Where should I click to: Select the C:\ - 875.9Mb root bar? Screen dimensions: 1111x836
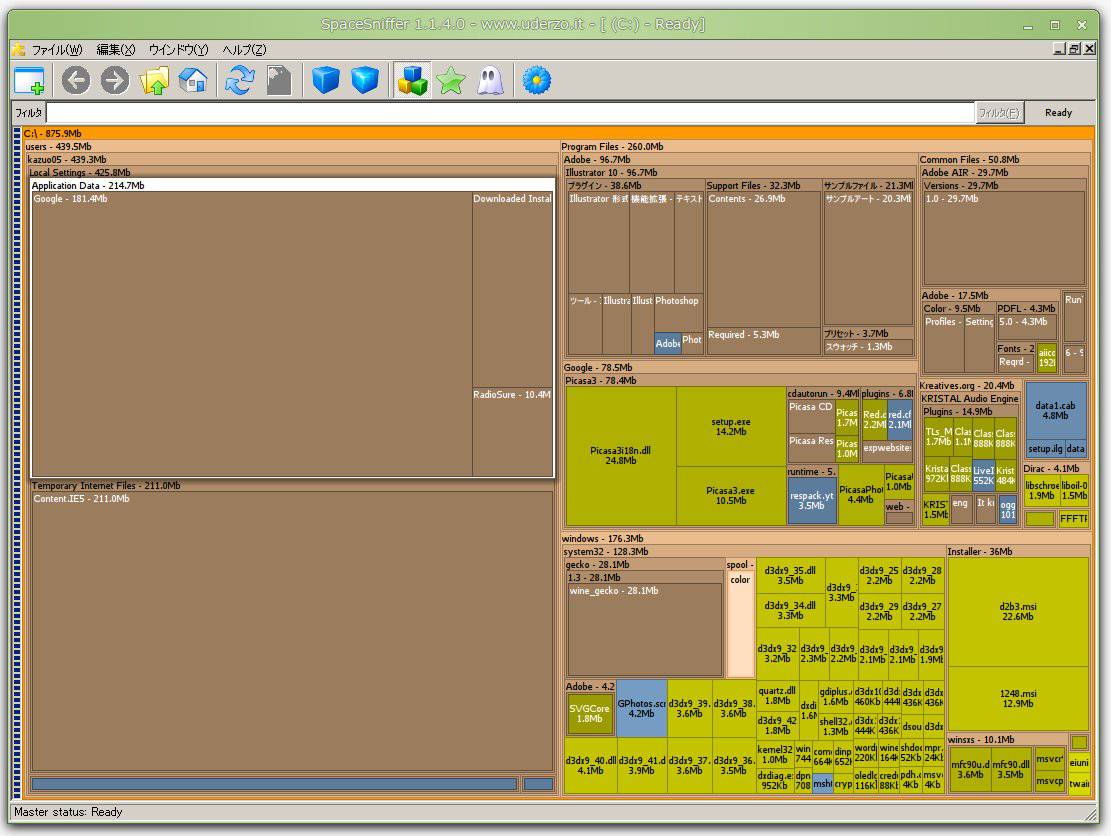pos(558,133)
